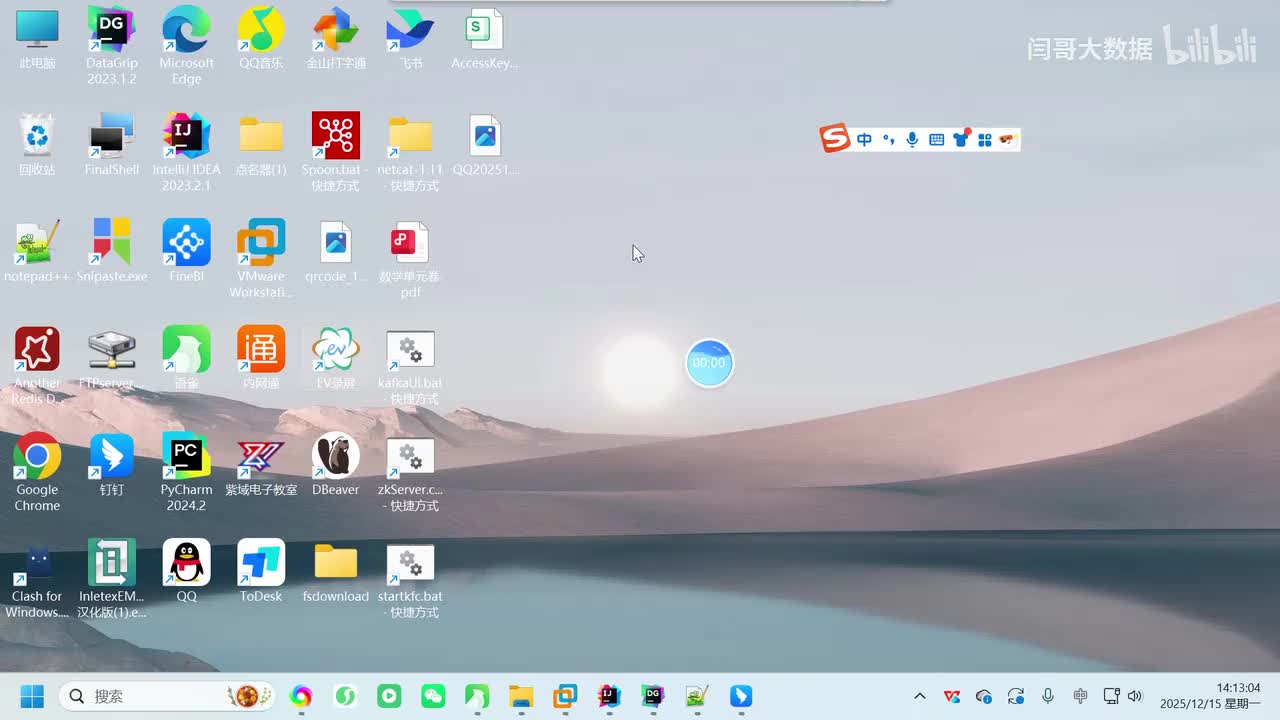
Task: Select the Snipaste.exe desktop icon
Action: click(112, 251)
